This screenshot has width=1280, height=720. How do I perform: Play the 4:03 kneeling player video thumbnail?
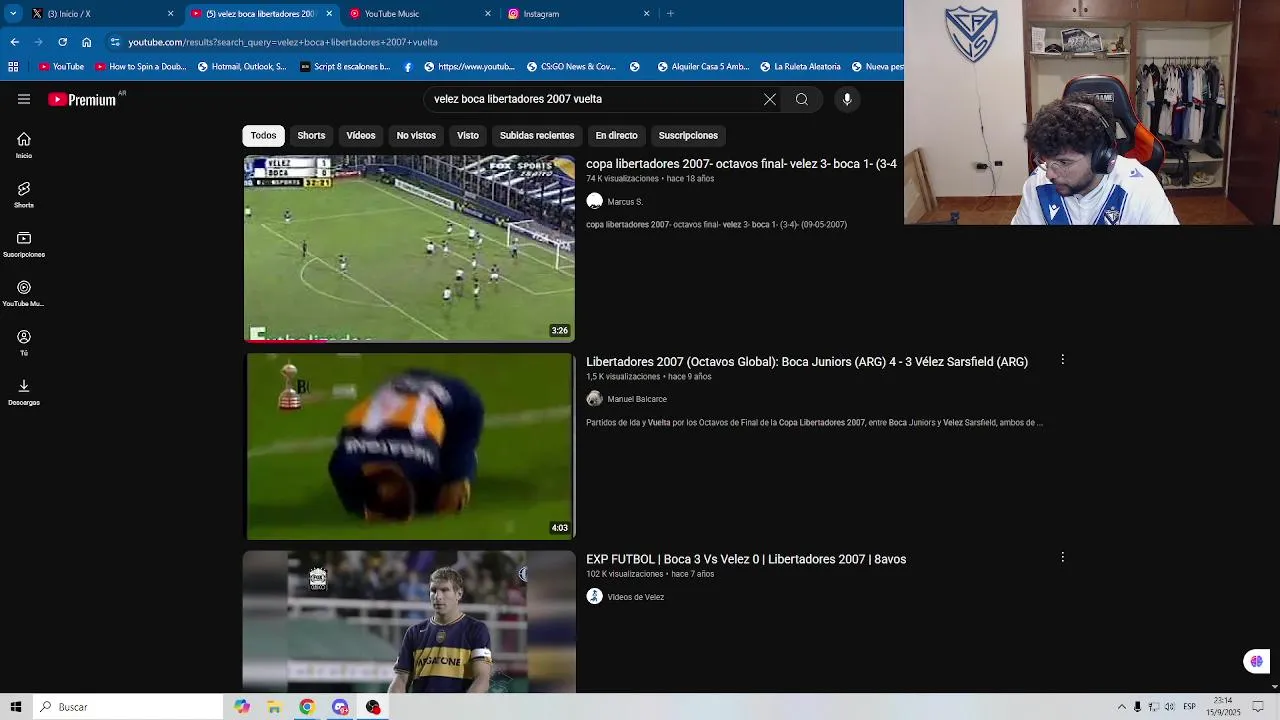click(x=409, y=446)
